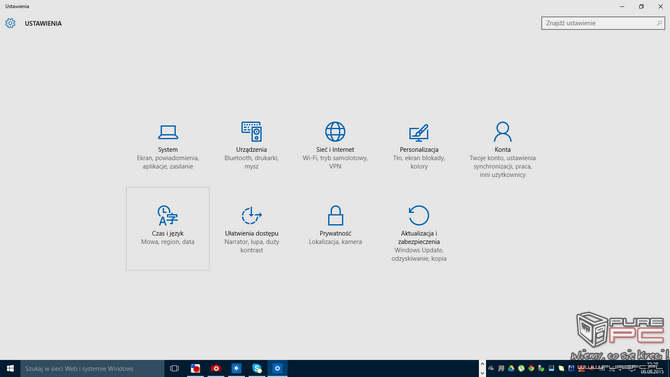Open Prywatność padlock icon
This screenshot has width=670, height=377.
pyautogui.click(x=335, y=215)
